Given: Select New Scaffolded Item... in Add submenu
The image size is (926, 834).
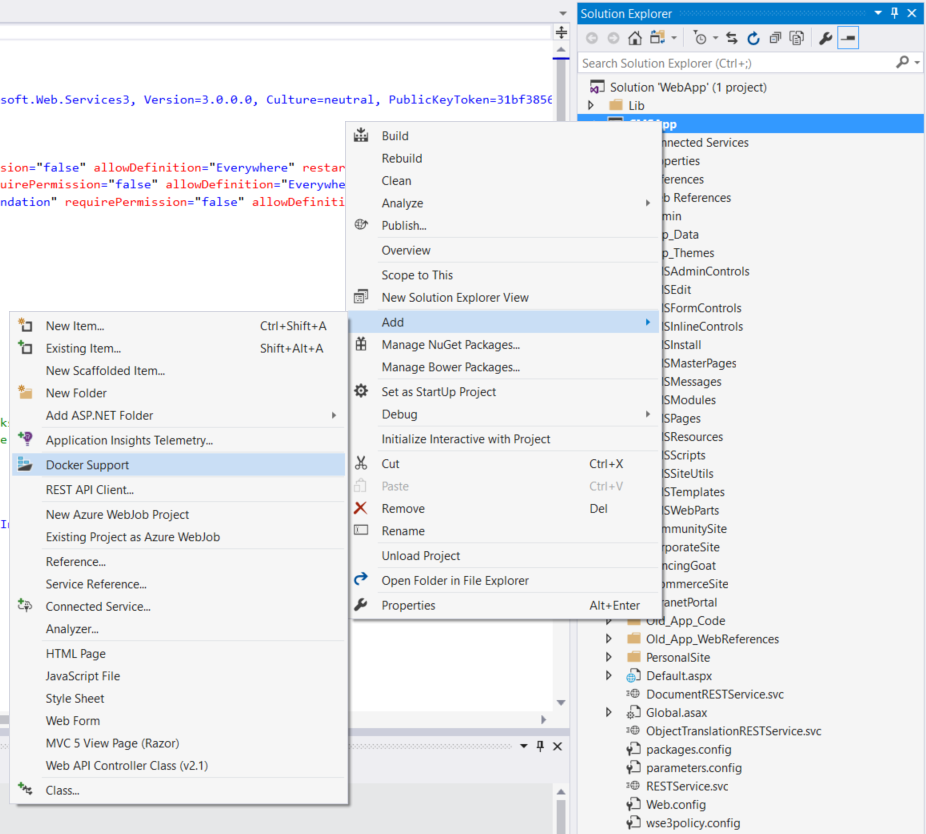Looking at the screenshot, I should pyautogui.click(x=178, y=370).
